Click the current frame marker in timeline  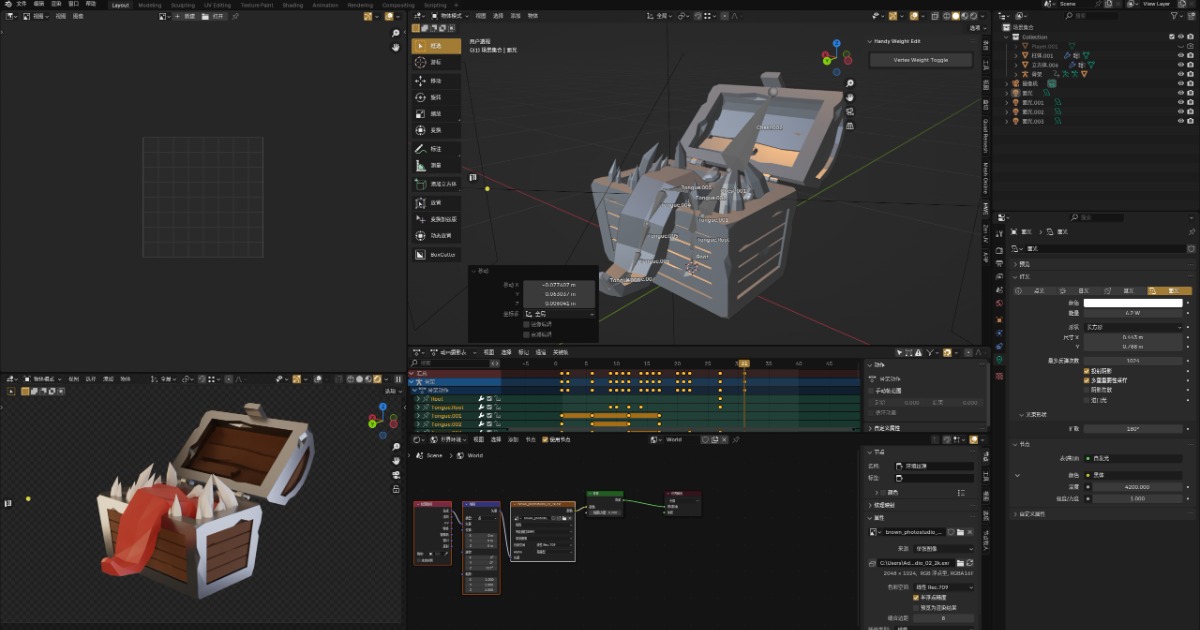tap(743, 363)
